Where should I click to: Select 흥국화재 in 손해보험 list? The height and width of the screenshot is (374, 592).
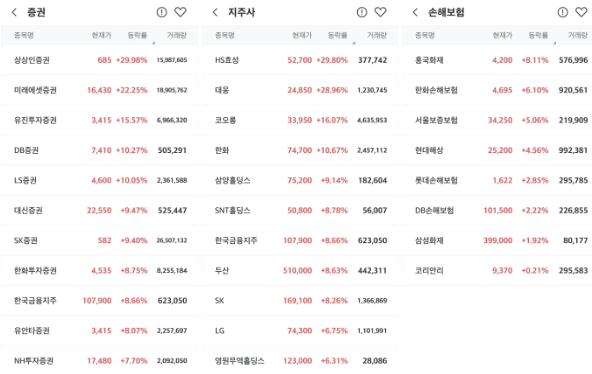tap(497, 60)
